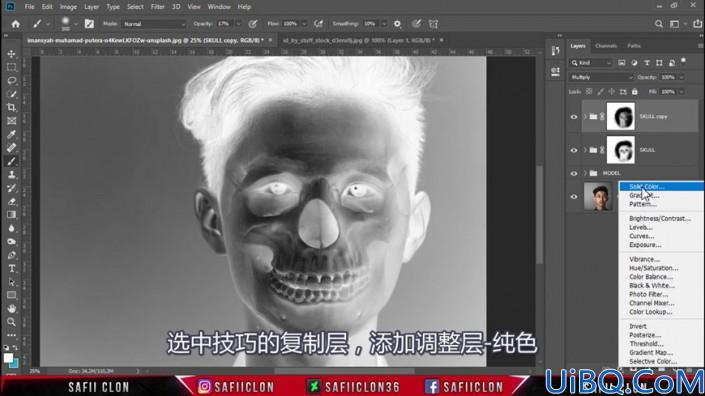Select the Rectangle shape tool
Screen dimensions: 705x396
coord(12,295)
